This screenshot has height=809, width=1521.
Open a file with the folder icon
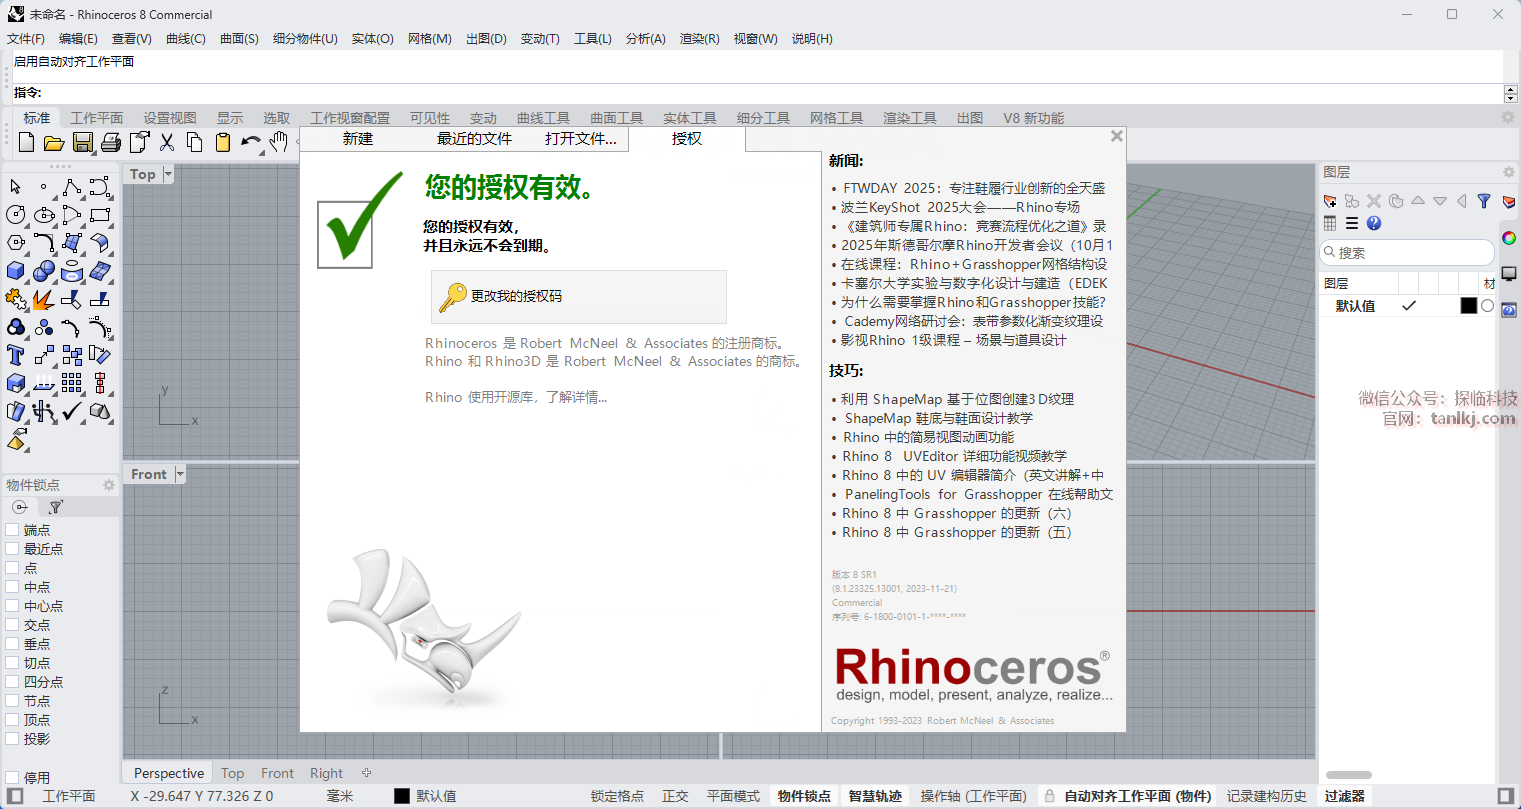click(x=54, y=143)
